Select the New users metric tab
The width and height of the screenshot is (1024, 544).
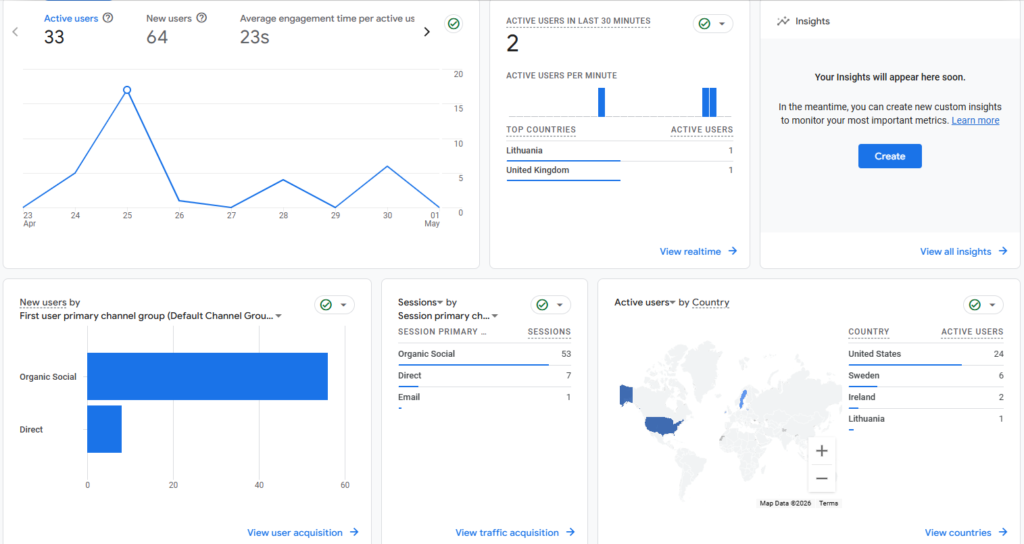point(176,29)
